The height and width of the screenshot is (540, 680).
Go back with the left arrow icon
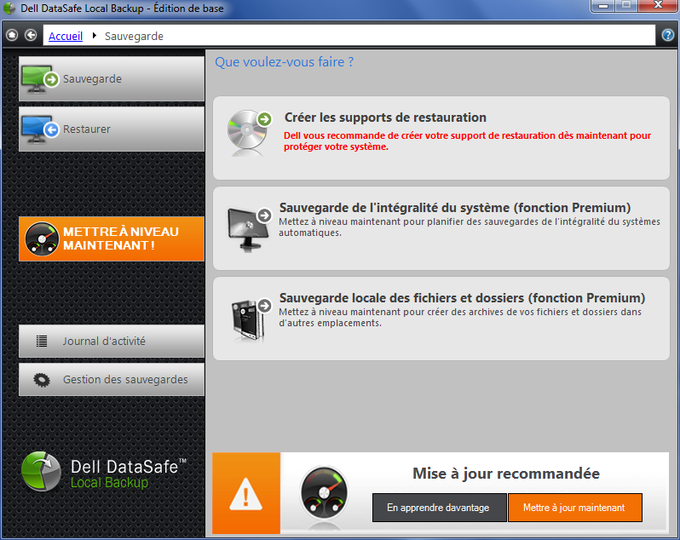[31, 35]
